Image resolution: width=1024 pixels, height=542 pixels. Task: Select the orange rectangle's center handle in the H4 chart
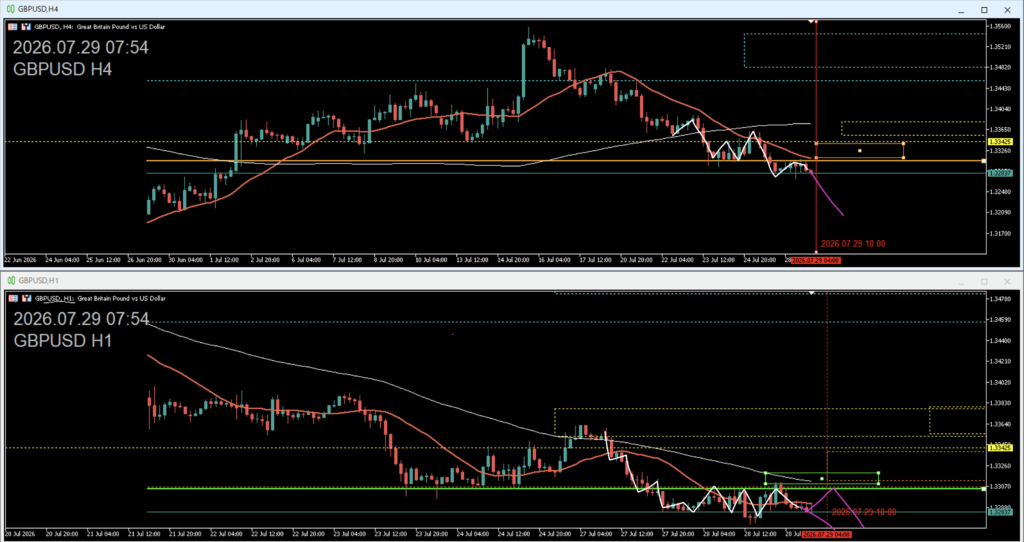(x=859, y=151)
